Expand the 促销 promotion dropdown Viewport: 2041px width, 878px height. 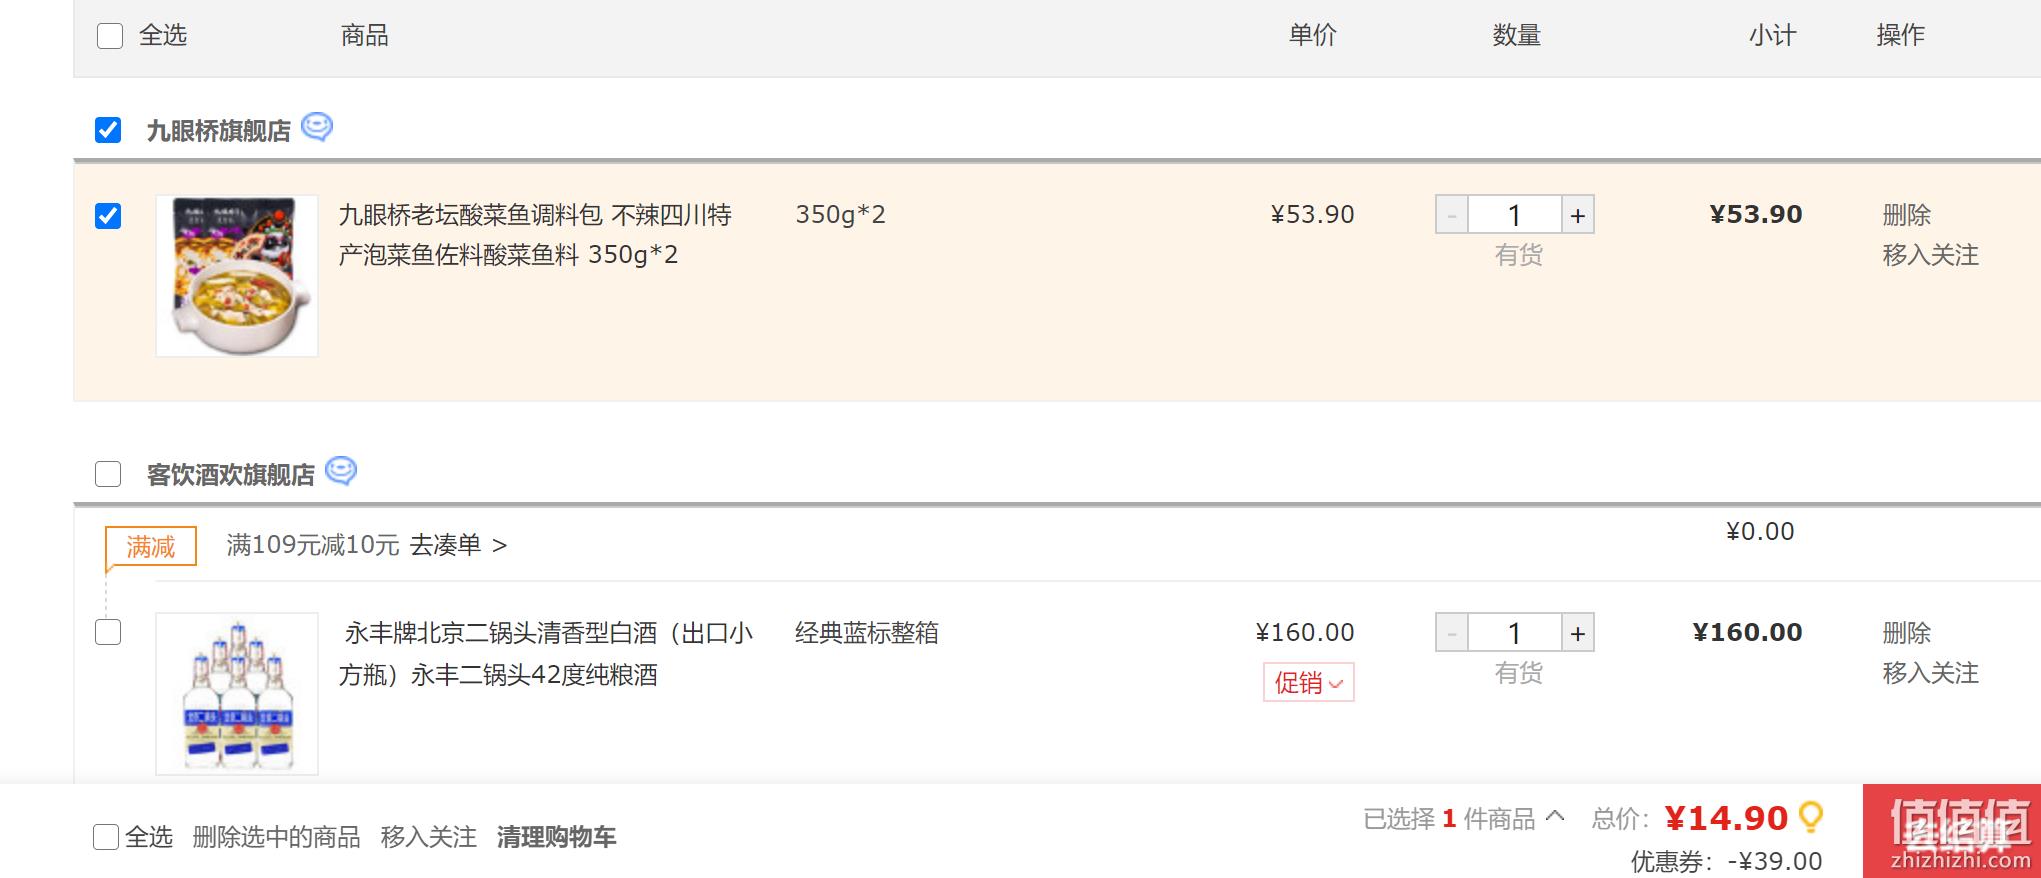click(1308, 682)
